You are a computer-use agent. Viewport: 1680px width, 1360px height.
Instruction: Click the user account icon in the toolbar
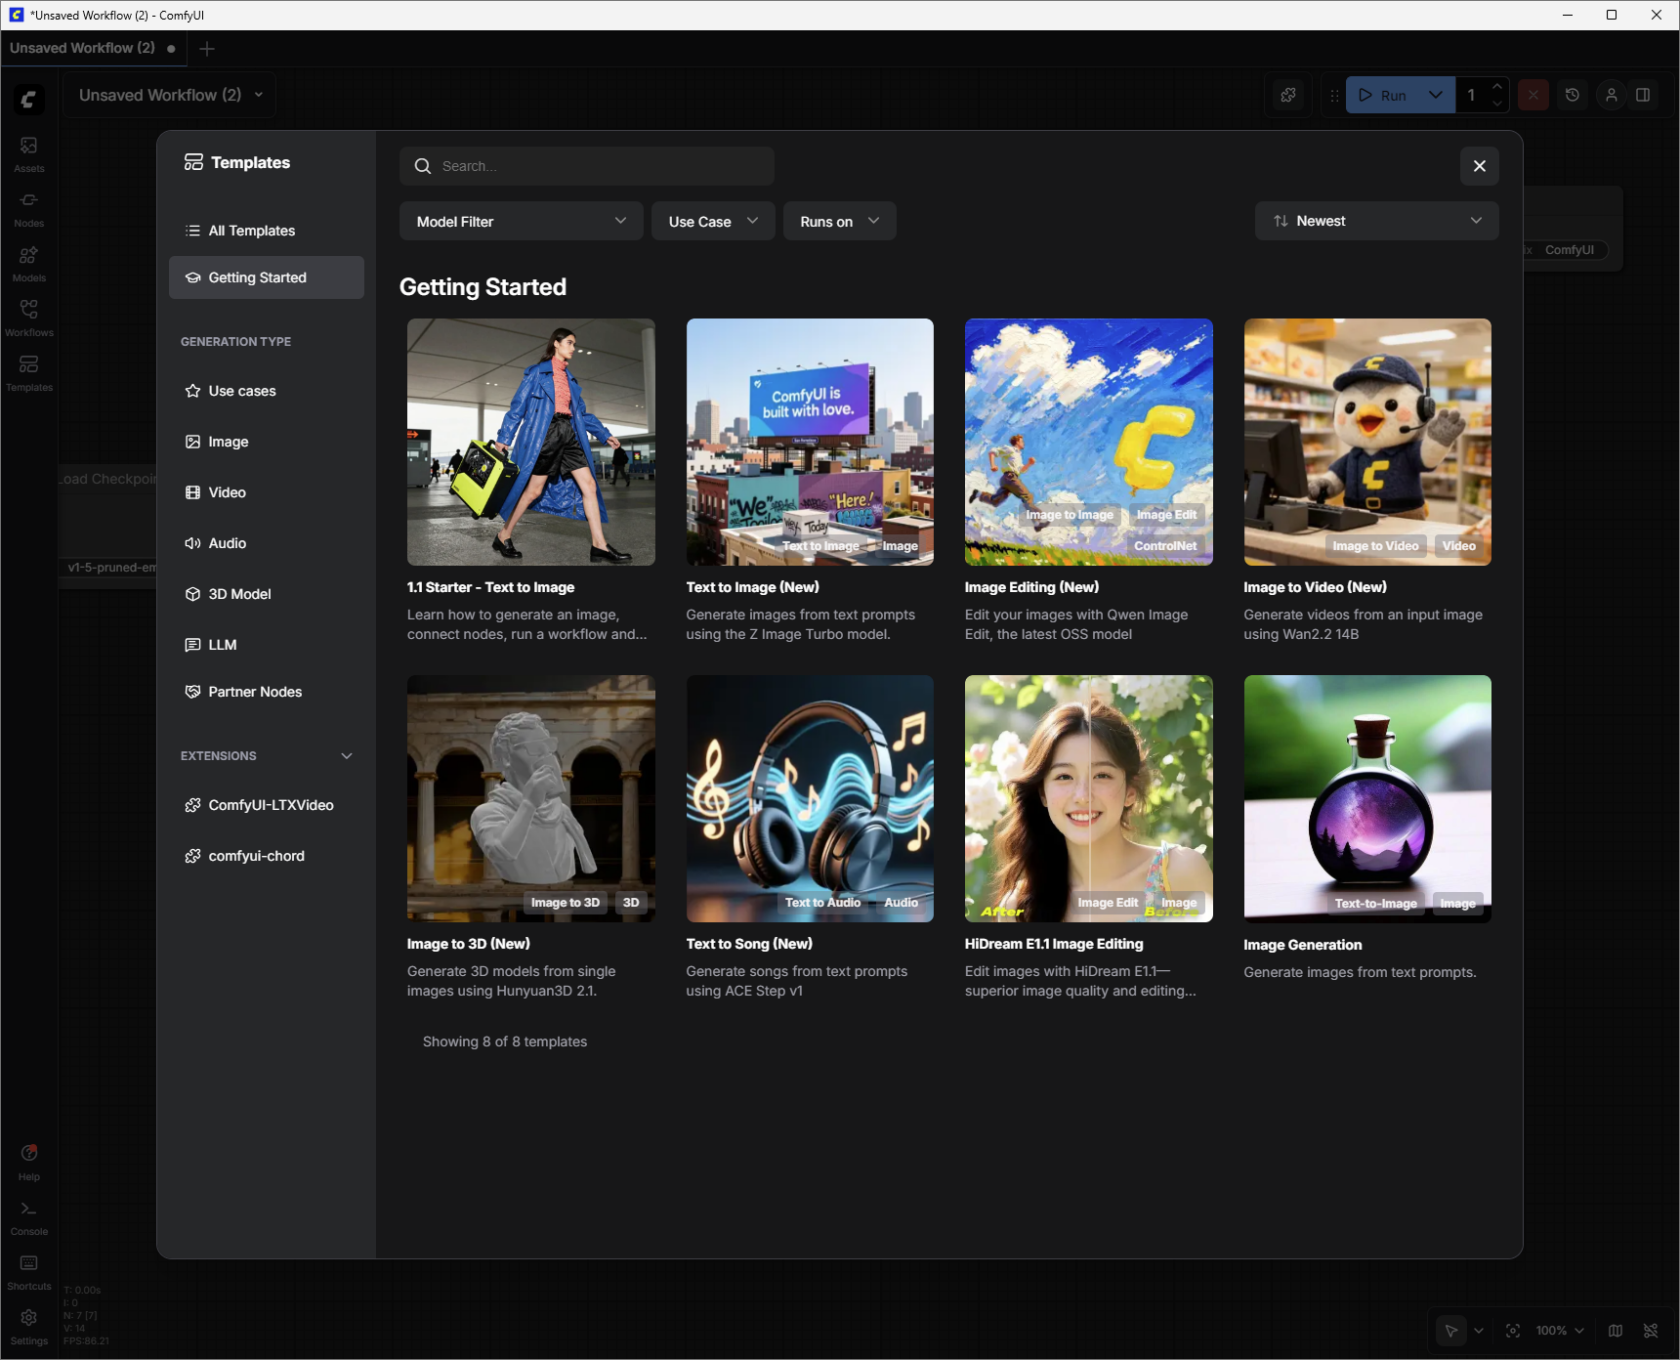click(x=1611, y=95)
